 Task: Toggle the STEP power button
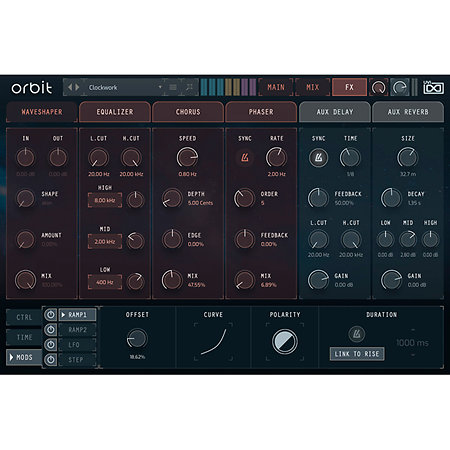click(x=50, y=360)
